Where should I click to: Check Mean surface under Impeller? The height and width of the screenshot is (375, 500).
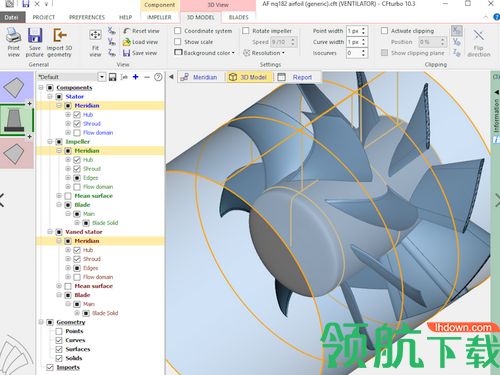point(68,196)
